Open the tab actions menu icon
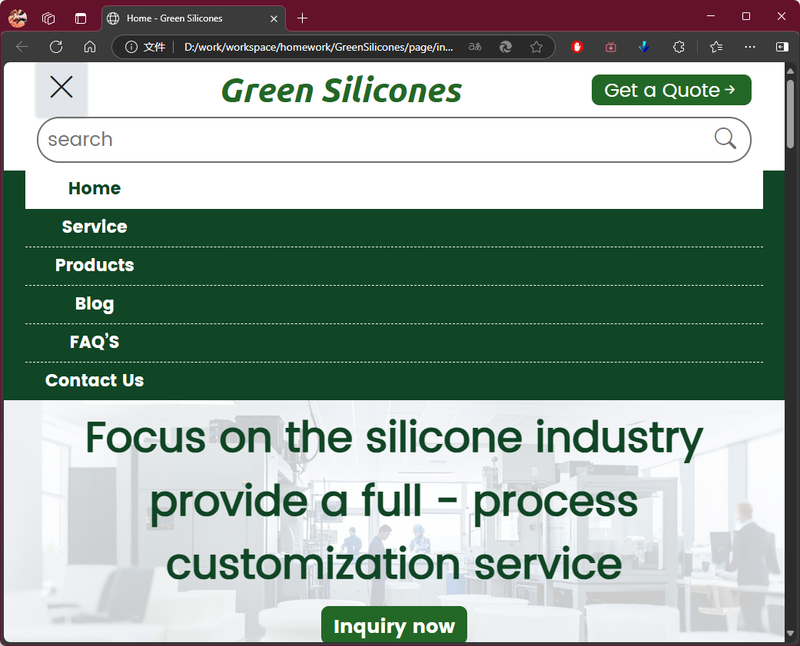 [x=81, y=18]
